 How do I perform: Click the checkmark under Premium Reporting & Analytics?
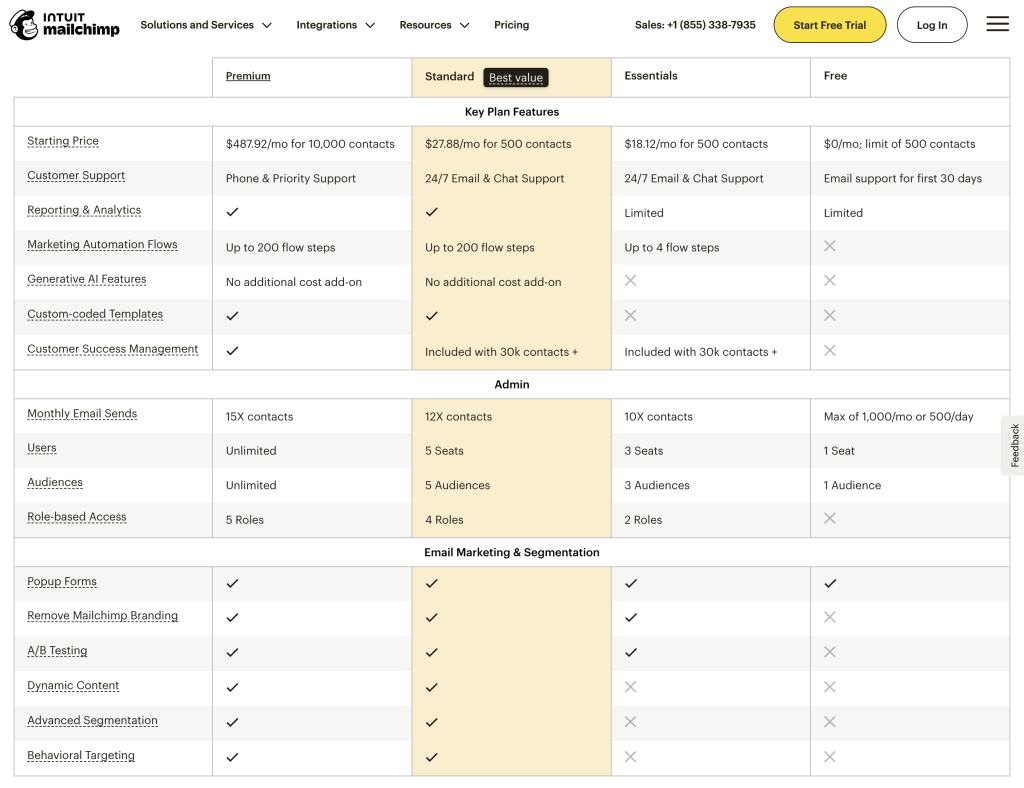point(232,212)
